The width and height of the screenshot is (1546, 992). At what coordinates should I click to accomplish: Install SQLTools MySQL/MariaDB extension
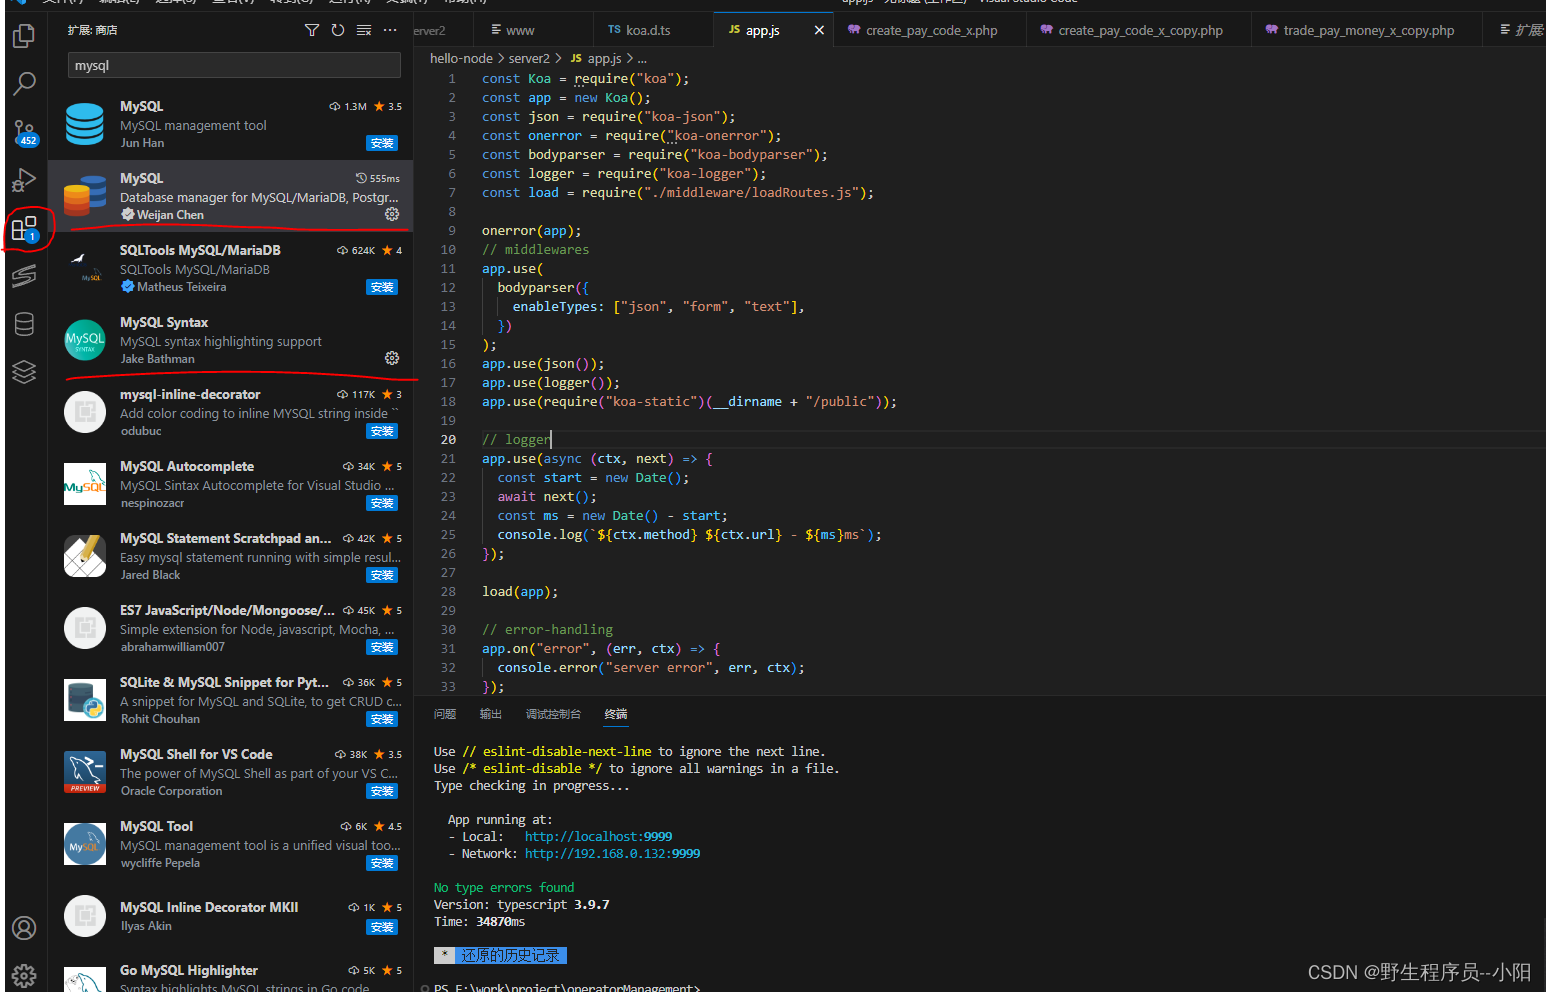[382, 287]
